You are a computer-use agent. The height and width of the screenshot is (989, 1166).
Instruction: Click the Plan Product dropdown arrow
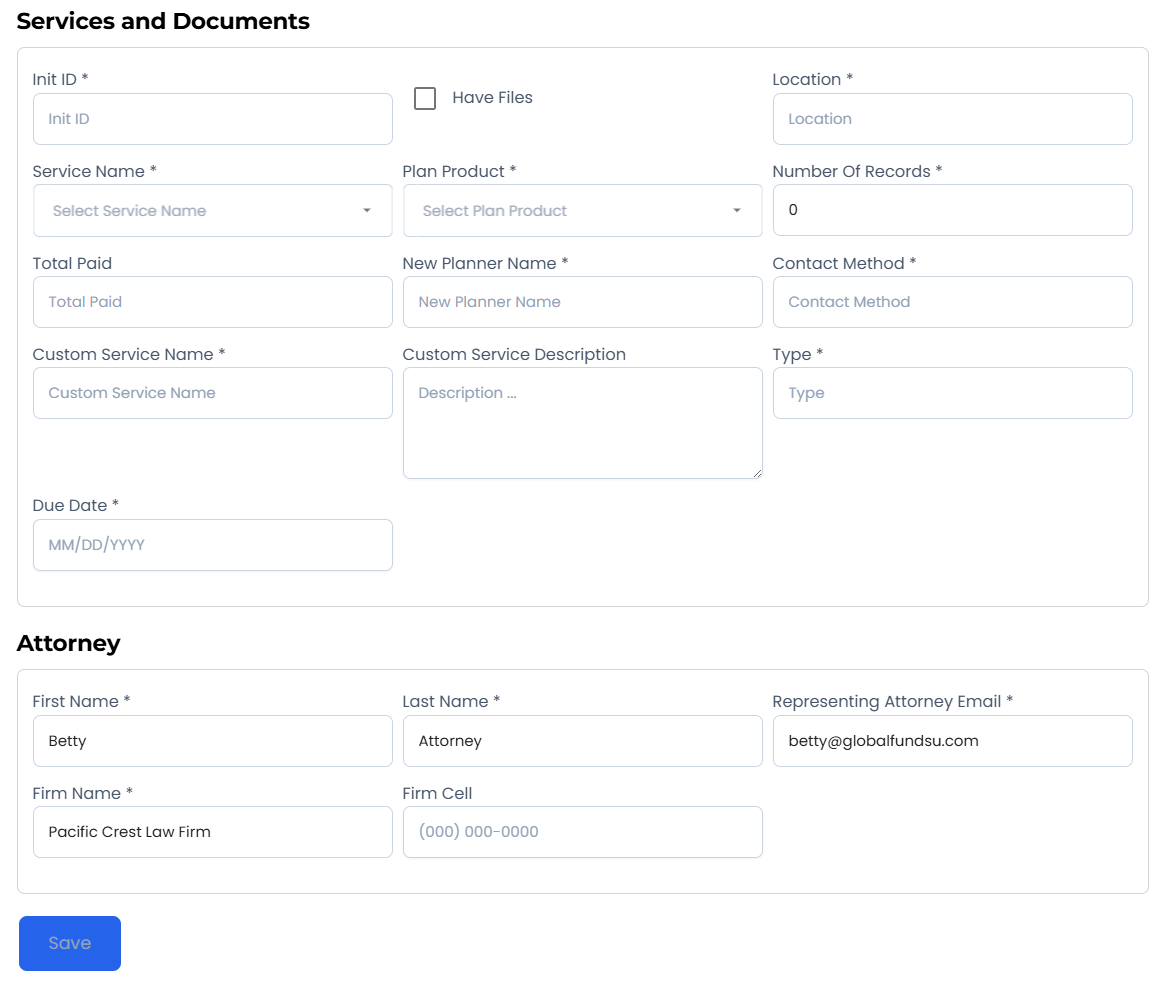click(x=737, y=211)
